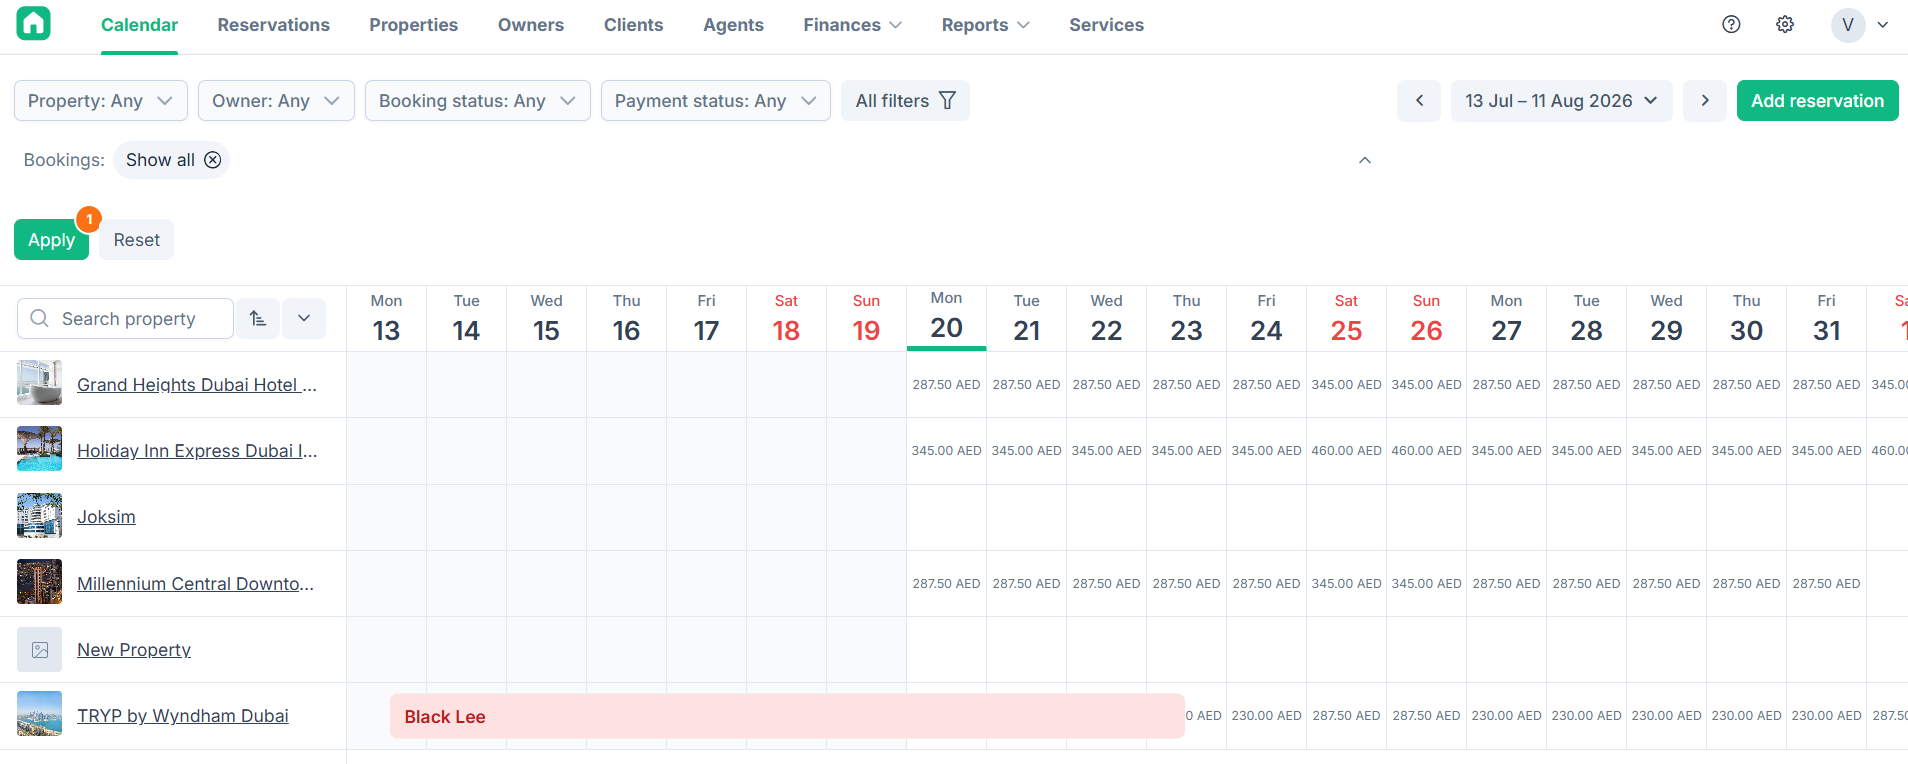The width and height of the screenshot is (1908, 764).
Task: Click the sort order icon button
Action: coord(258,319)
